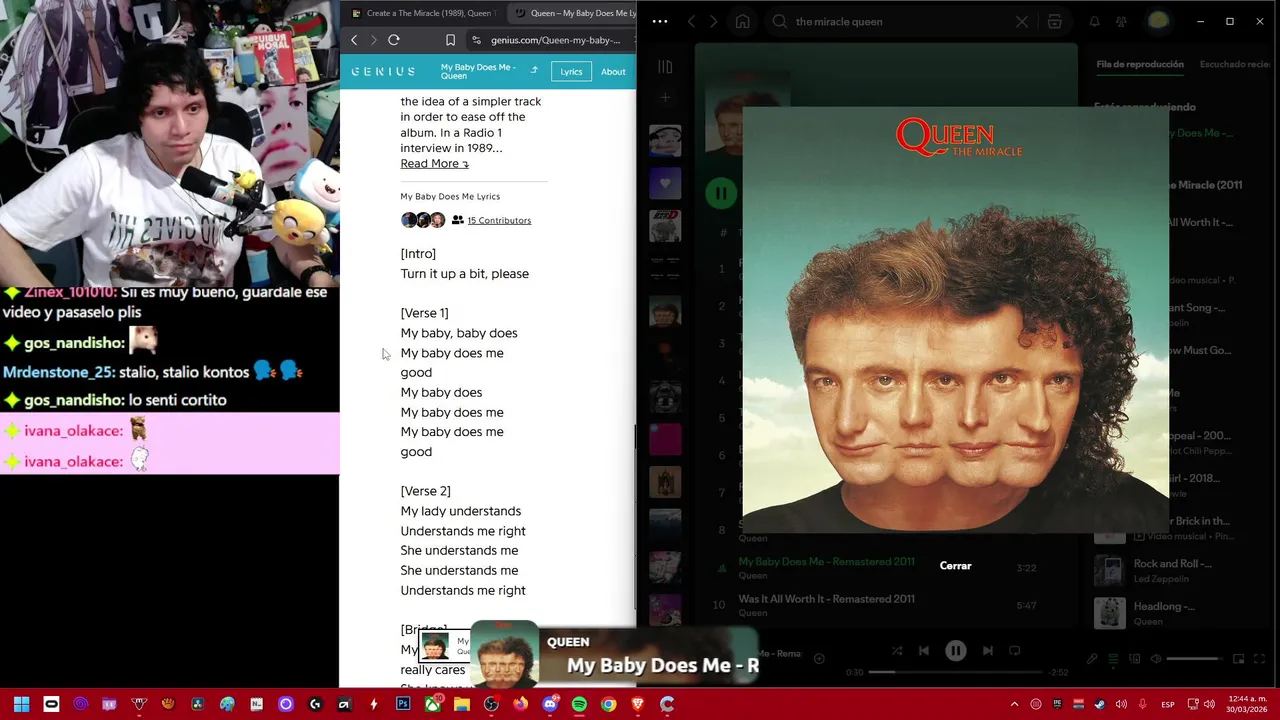Mute Spotify volume speaker icon
This screenshot has height=720, width=1280.
1156,659
